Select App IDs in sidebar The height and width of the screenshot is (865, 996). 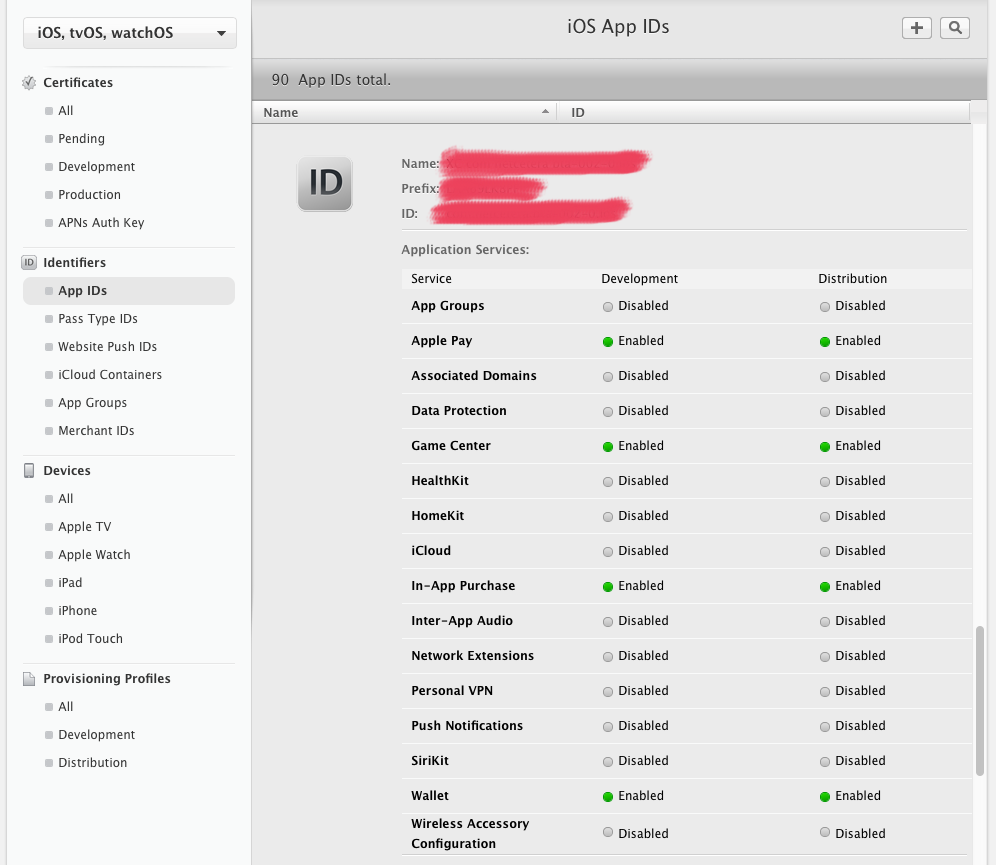[82, 291]
